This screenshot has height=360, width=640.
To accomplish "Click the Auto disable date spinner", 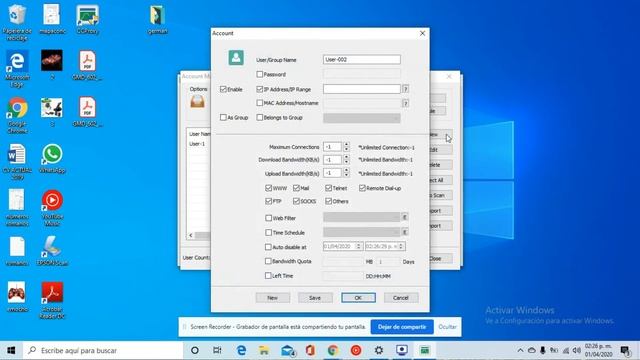I will [x=359, y=247].
